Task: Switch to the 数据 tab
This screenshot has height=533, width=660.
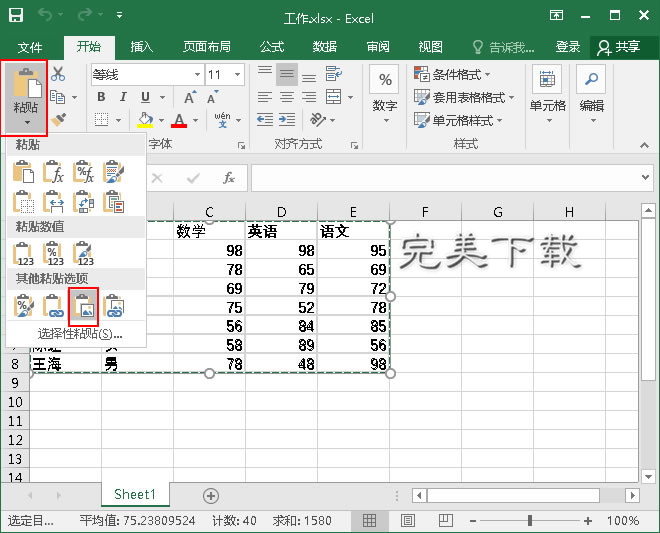Action: (324, 47)
